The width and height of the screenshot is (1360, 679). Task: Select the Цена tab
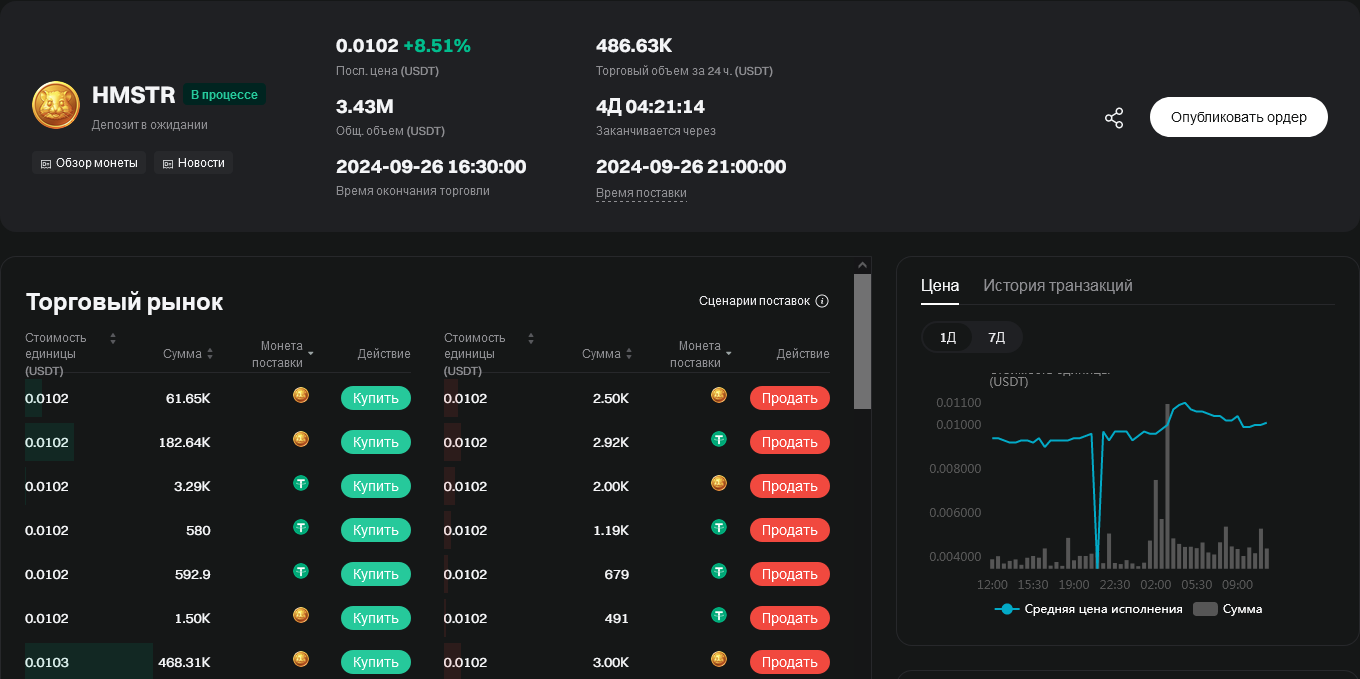939,286
